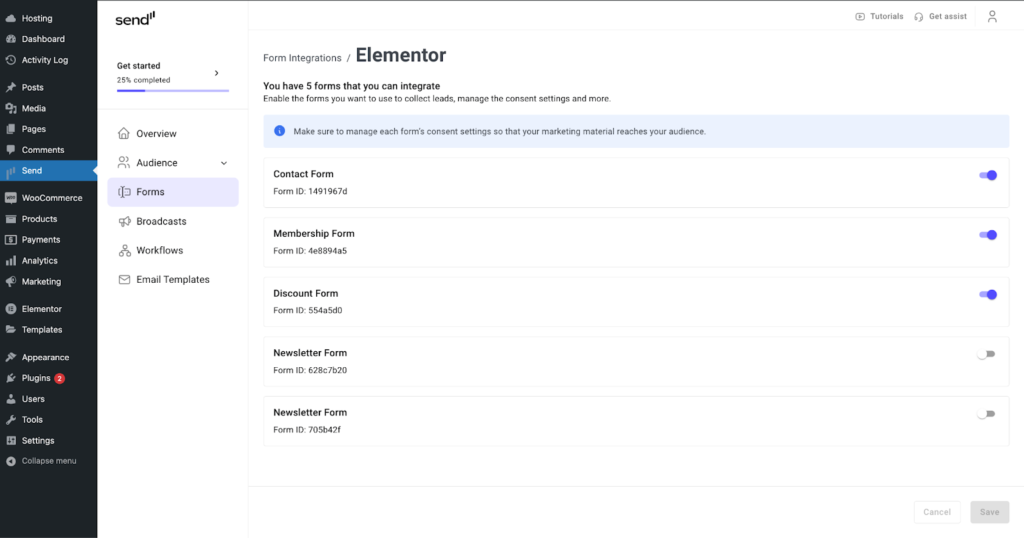Click the Hosting cloud icon
The width and height of the screenshot is (1024, 538).
point(10,18)
